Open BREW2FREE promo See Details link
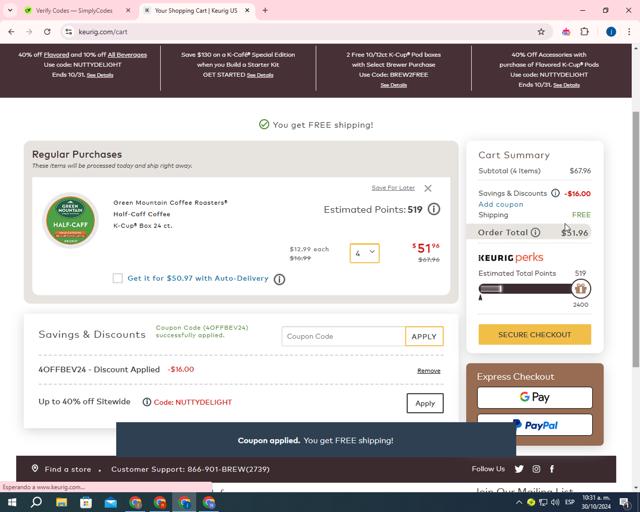 [x=393, y=85]
